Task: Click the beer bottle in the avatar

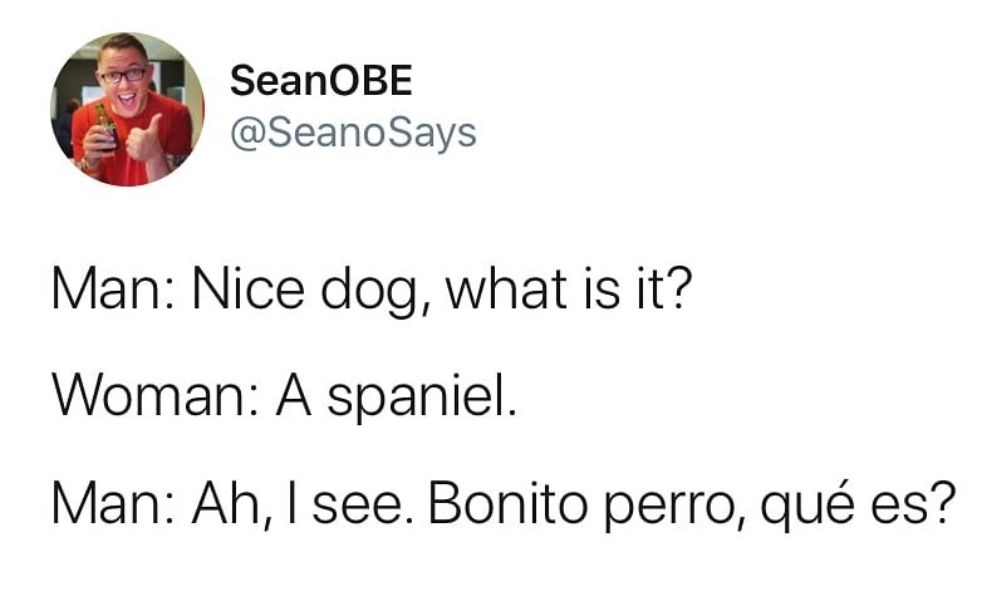Action: tap(105, 127)
